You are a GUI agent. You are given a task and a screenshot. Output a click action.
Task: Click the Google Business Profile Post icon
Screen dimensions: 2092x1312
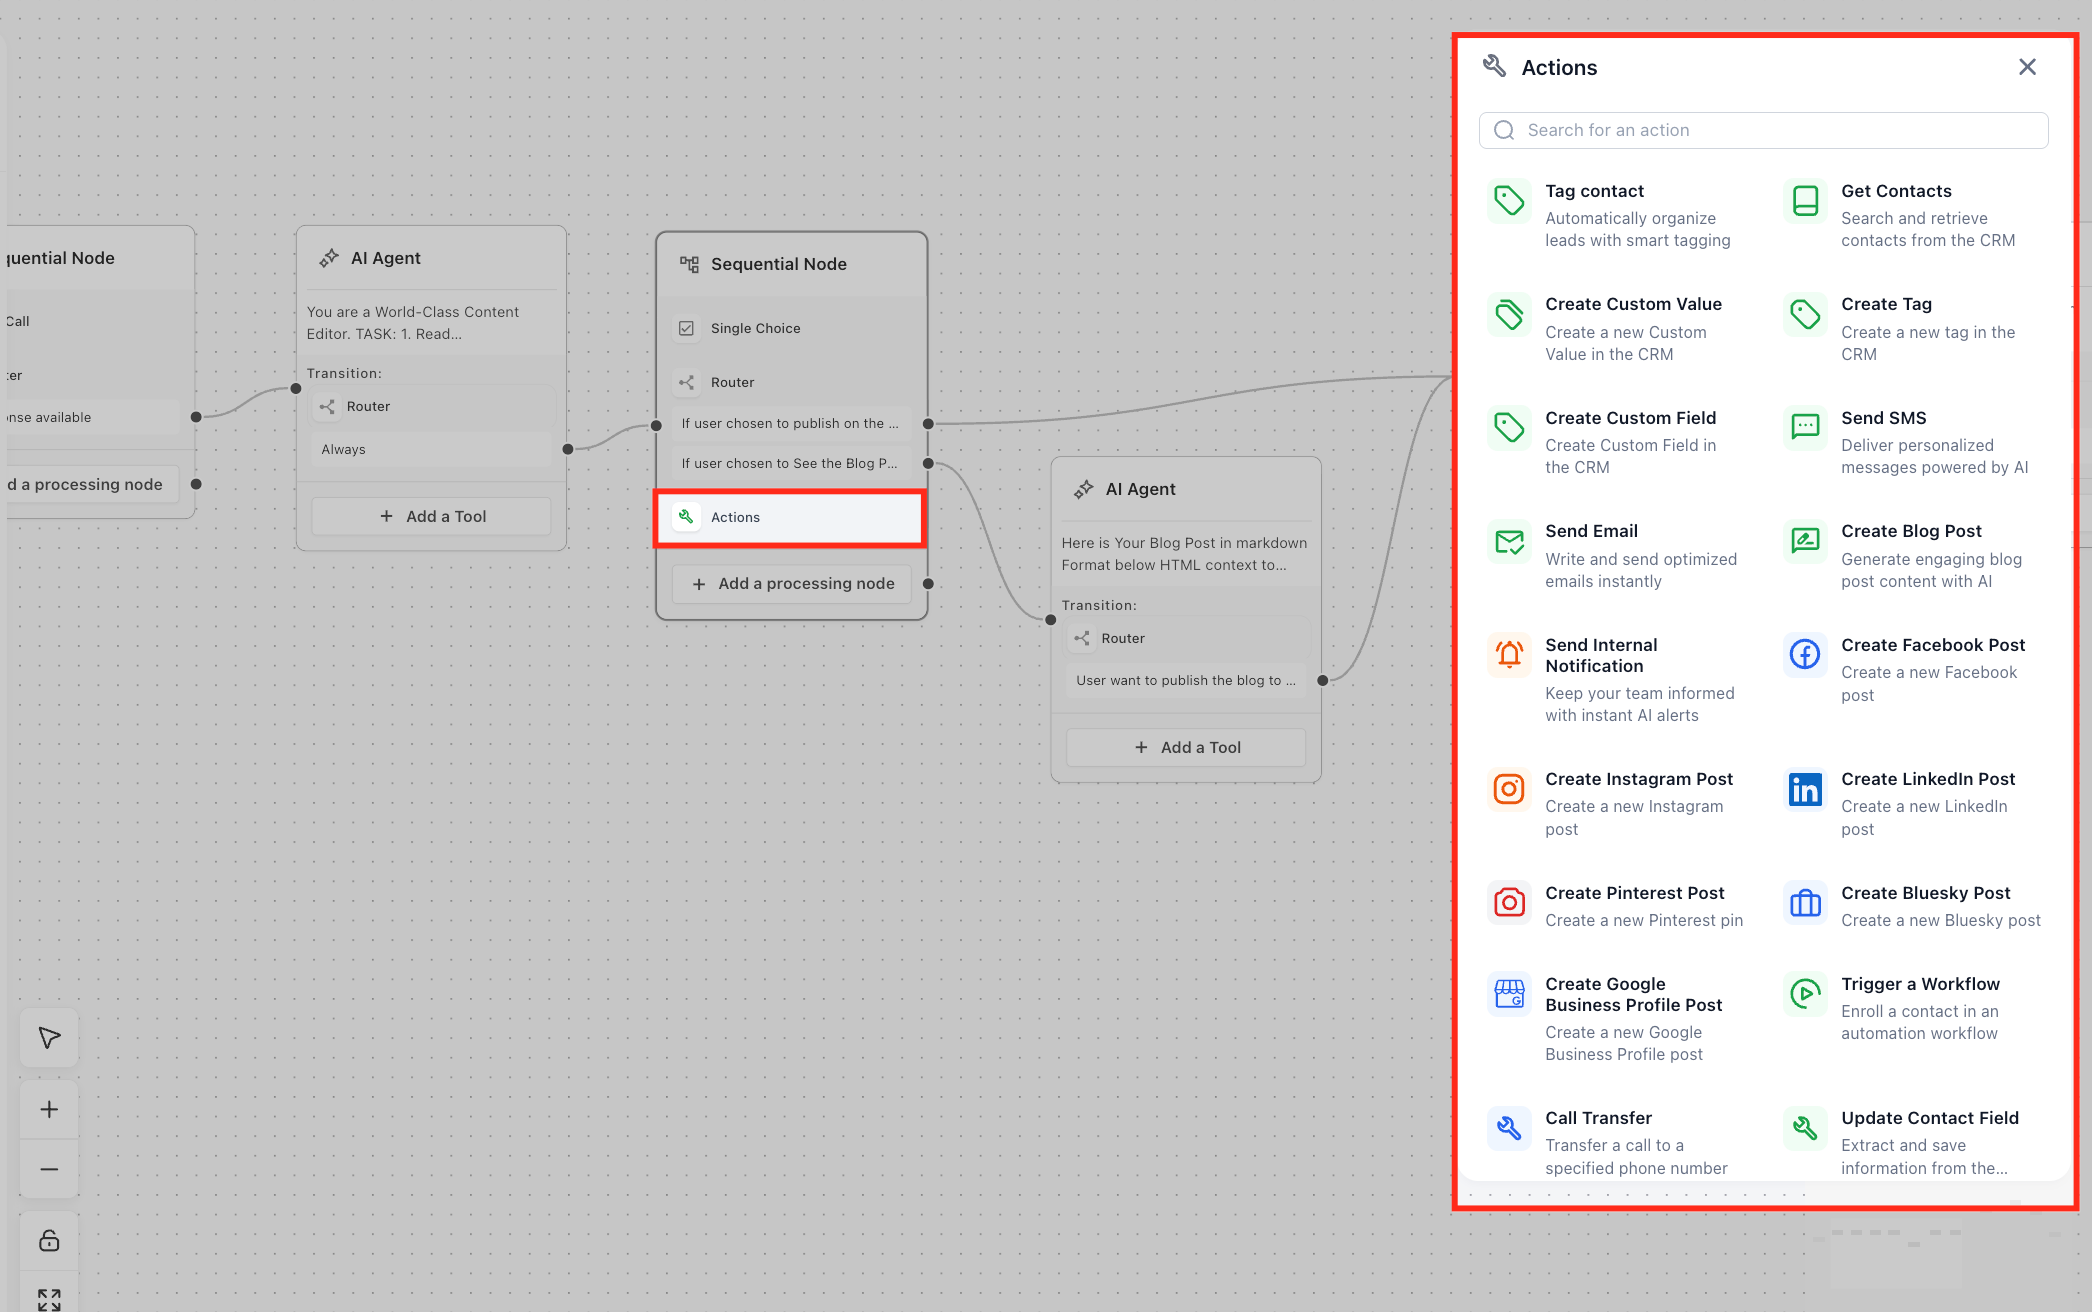click(x=1509, y=994)
